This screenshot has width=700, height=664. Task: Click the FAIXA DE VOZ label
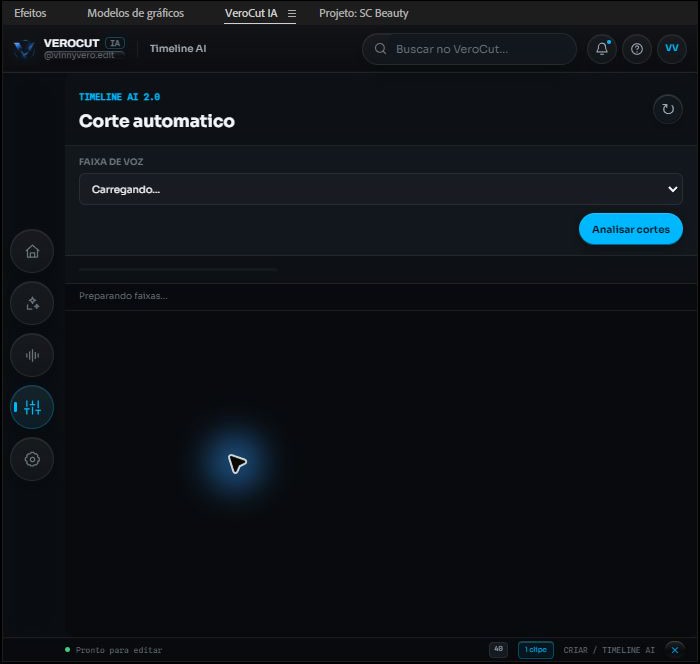(x=111, y=162)
